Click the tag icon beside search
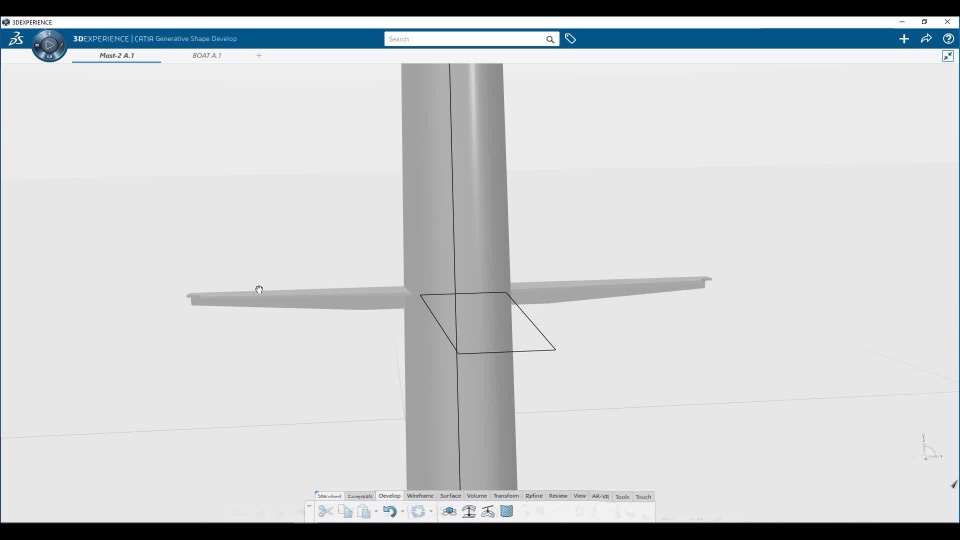The width and height of the screenshot is (960, 540). click(570, 39)
